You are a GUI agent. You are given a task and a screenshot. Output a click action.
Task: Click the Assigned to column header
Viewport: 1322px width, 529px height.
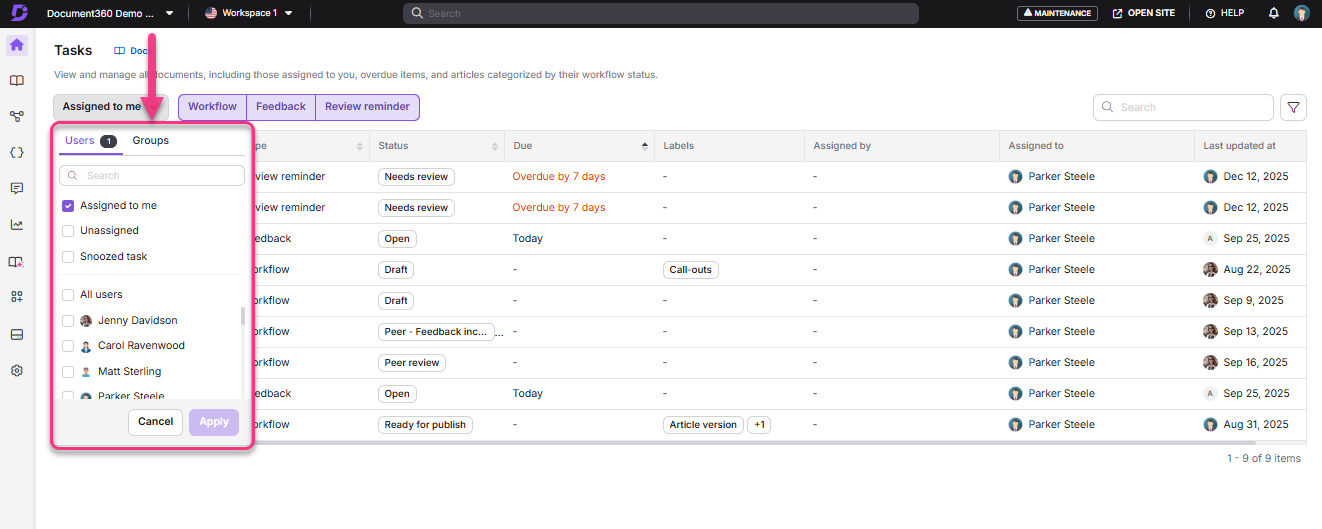(x=1097, y=146)
